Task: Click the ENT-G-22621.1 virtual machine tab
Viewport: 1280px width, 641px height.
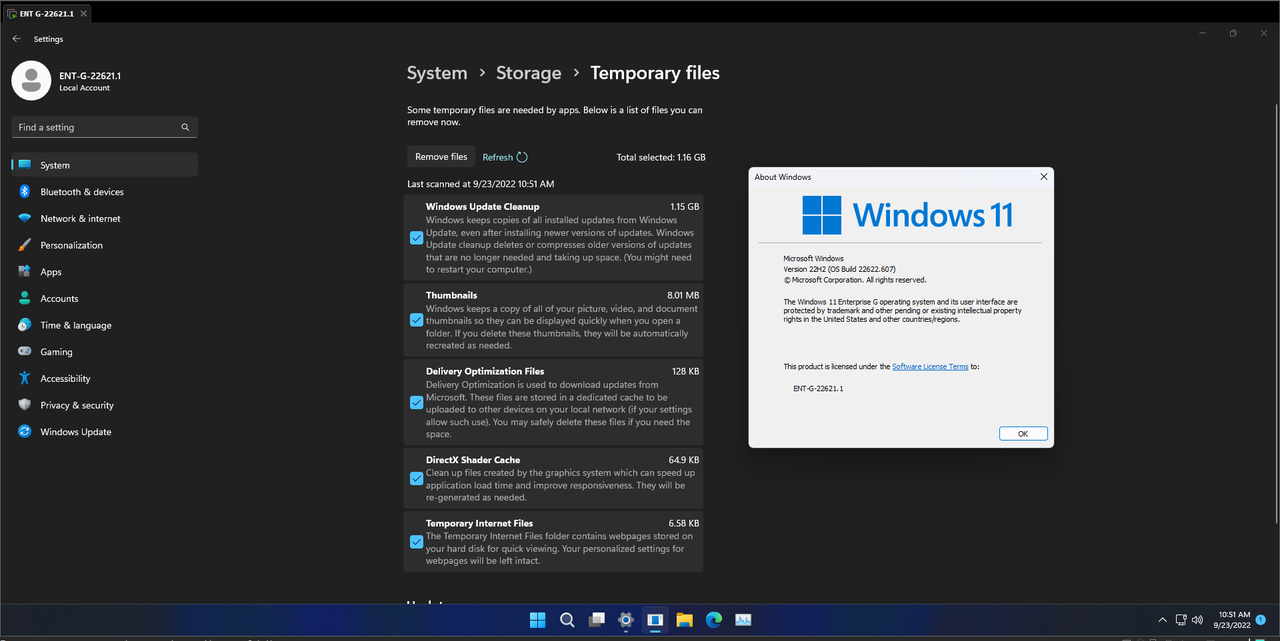Action: pos(46,13)
